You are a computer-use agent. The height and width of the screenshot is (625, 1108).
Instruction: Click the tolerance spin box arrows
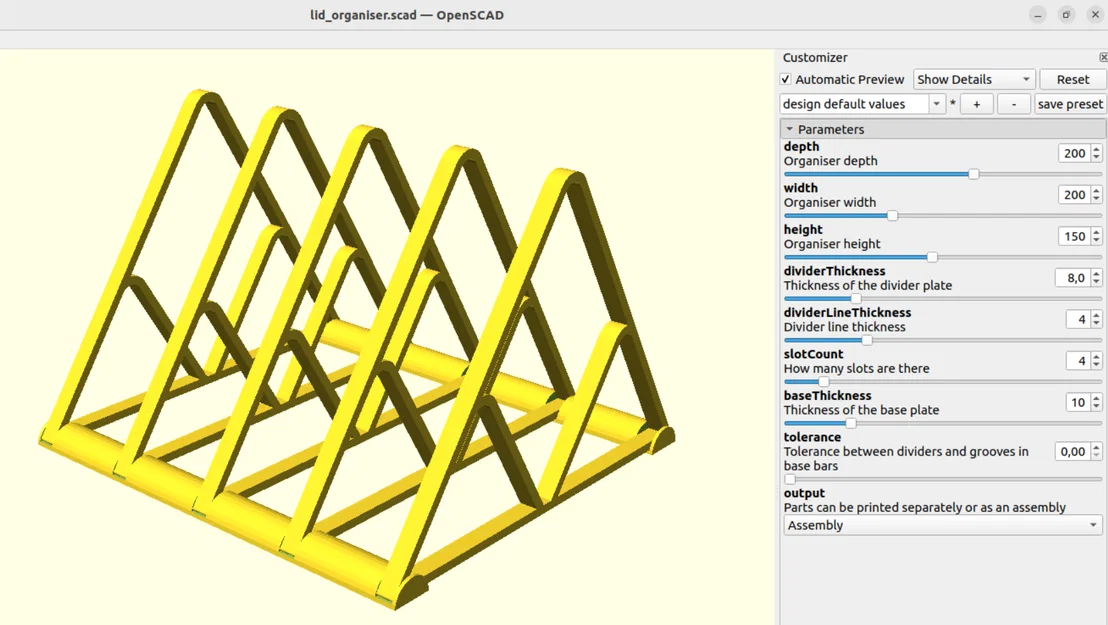[1097, 452]
